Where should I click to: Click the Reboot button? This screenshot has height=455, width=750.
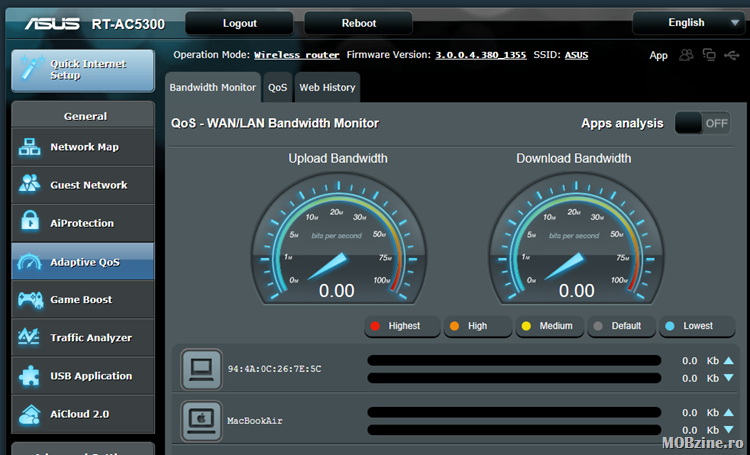pyautogui.click(x=358, y=23)
